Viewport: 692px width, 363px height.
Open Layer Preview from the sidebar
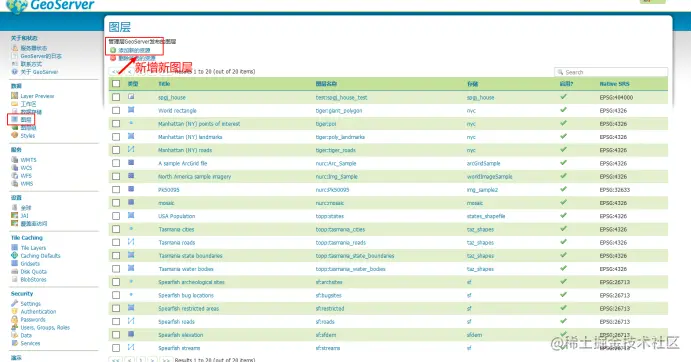tap(37, 96)
